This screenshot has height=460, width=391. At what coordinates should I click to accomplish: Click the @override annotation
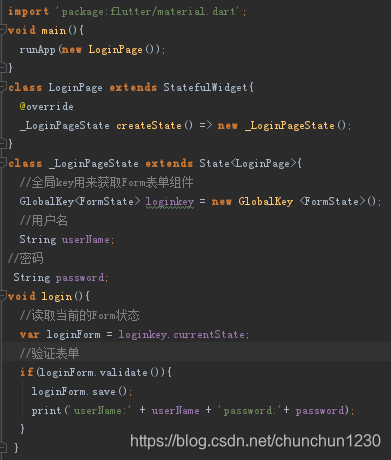pyautogui.click(x=46, y=106)
